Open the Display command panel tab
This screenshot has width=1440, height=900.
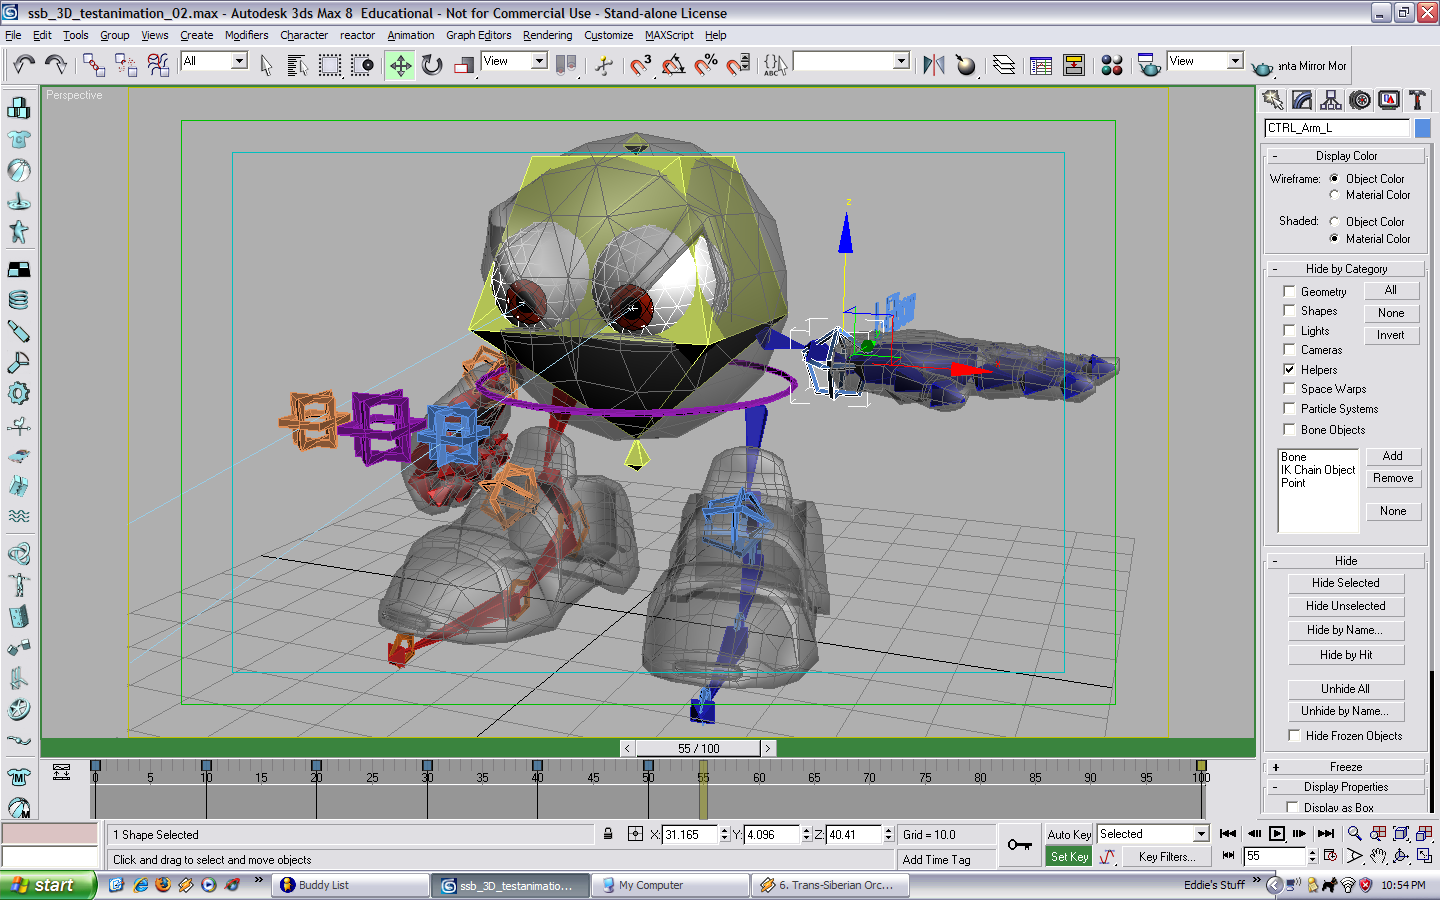coord(1389,100)
